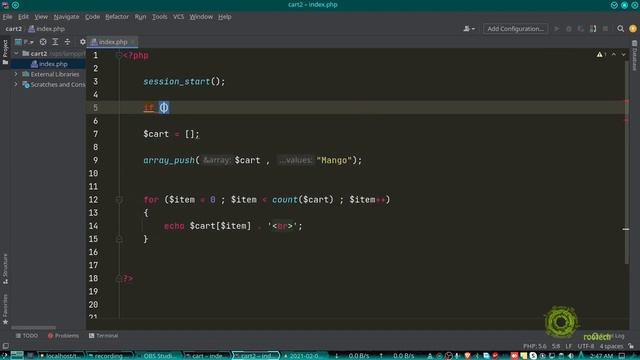The image size is (640, 360).
Task: Open the Refactor menu
Action: 117,17
